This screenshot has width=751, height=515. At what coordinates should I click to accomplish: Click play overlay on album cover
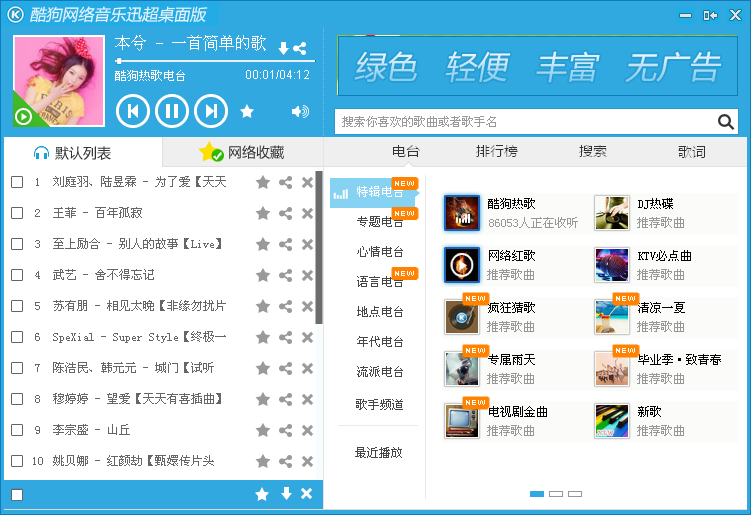point(23,116)
